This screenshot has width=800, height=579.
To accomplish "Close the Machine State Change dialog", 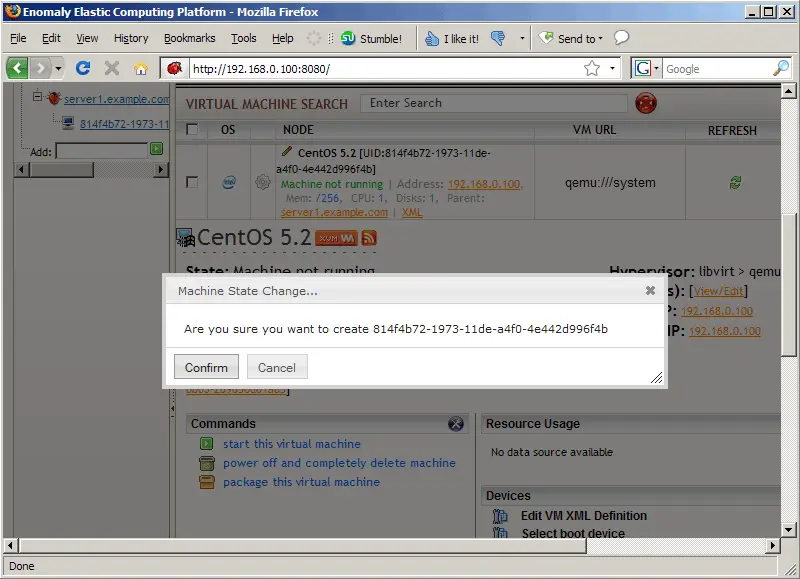I will 650,290.
